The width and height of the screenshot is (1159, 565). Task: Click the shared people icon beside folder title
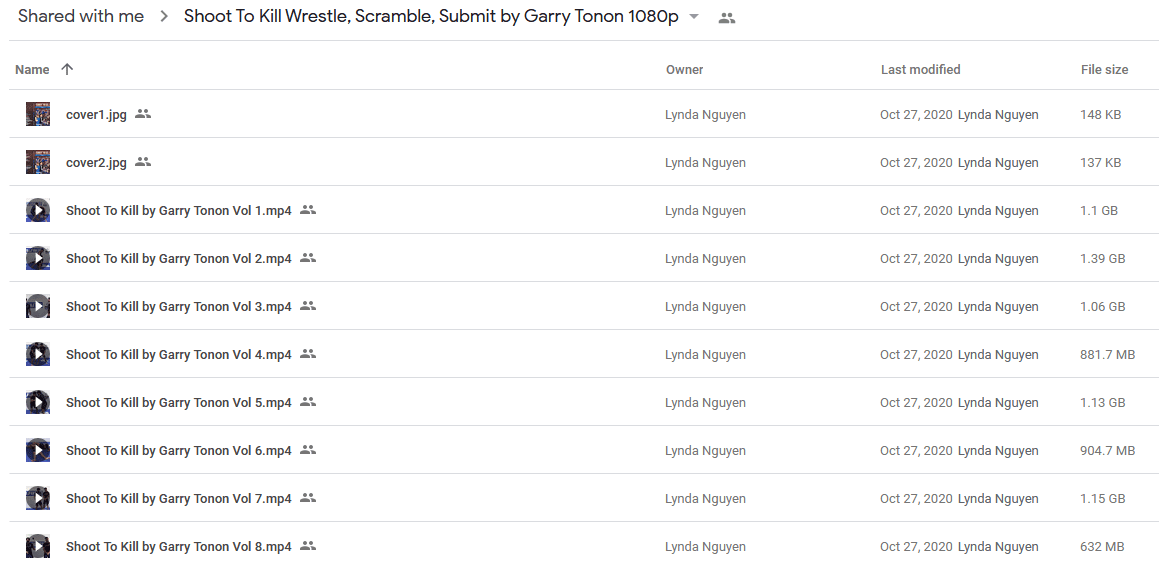727,18
